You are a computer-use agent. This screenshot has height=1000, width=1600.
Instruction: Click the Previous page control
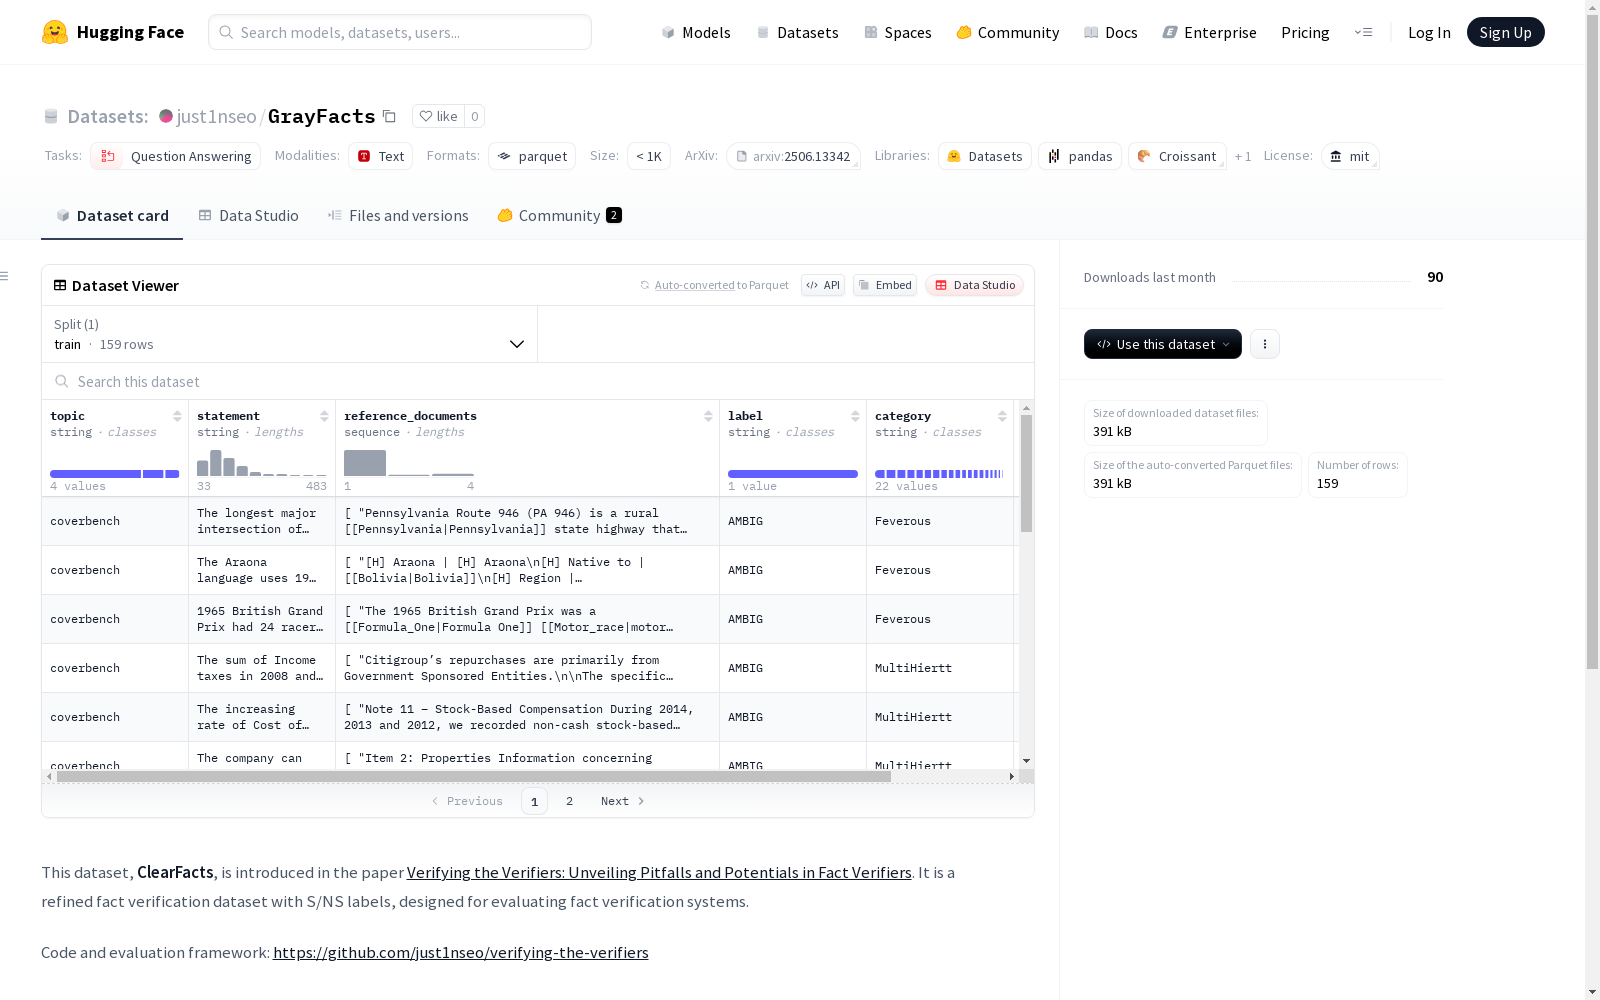[x=467, y=801]
